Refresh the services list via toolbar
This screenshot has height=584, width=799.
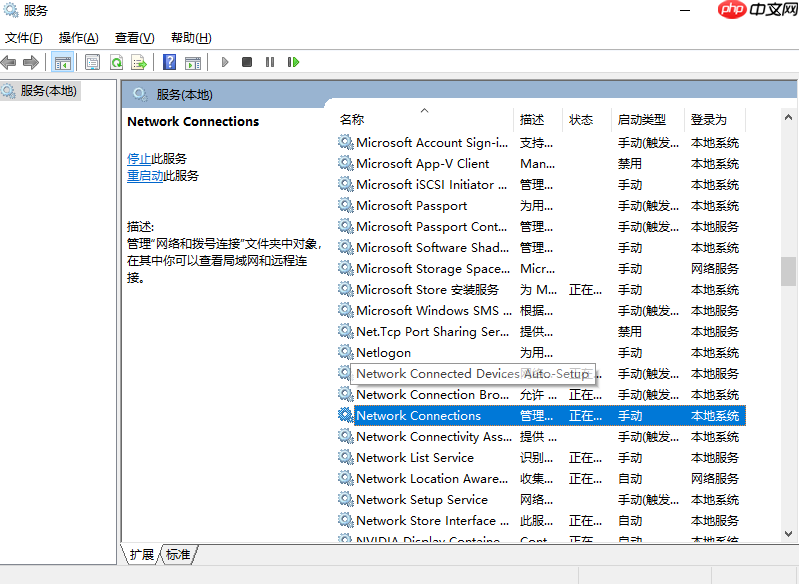[x=116, y=62]
